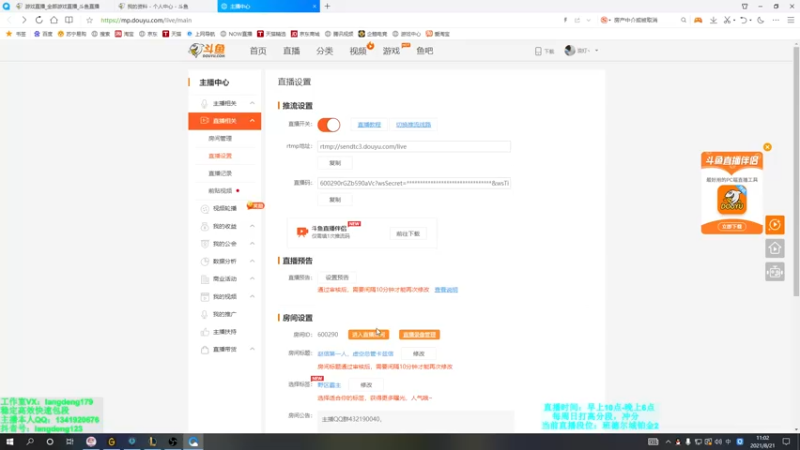Open Windows Start menu
The height and width of the screenshot is (450, 800).
pos(10,441)
